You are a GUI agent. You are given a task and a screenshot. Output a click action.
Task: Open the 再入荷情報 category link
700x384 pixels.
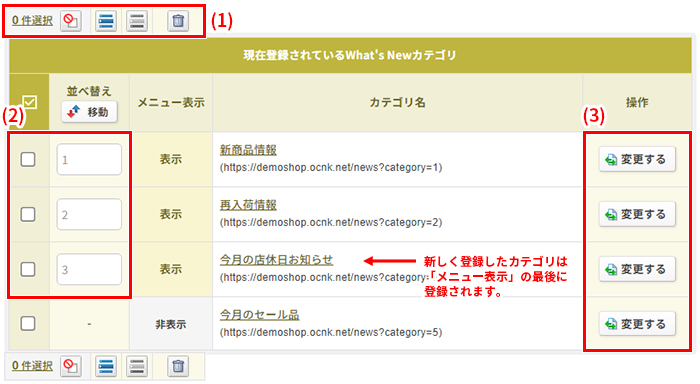248,205
